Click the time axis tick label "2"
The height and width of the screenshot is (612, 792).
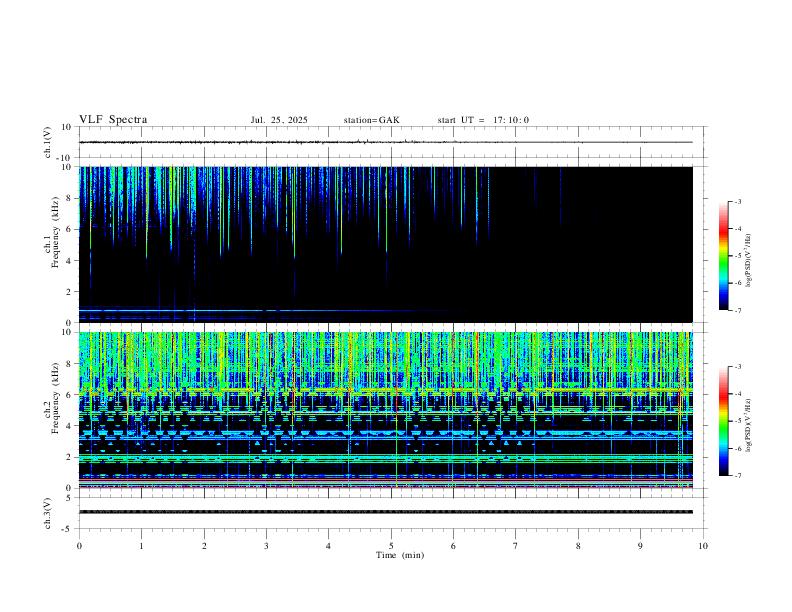pyautogui.click(x=204, y=546)
